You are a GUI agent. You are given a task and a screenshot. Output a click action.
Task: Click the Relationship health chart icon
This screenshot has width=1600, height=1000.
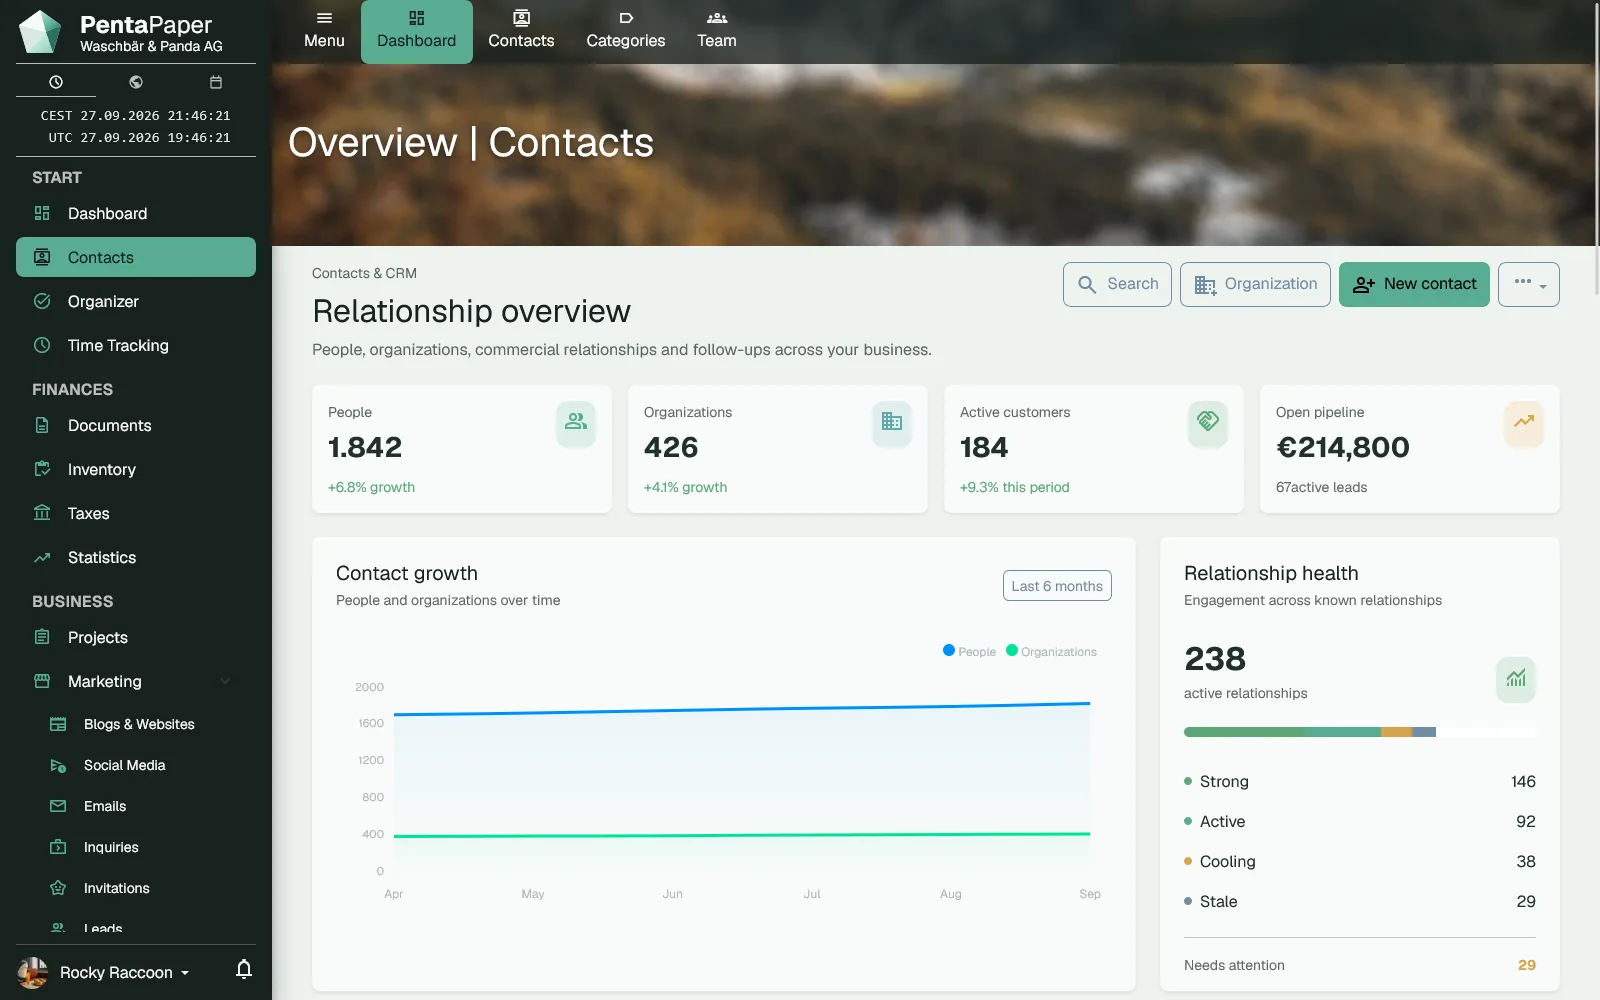[x=1516, y=678]
